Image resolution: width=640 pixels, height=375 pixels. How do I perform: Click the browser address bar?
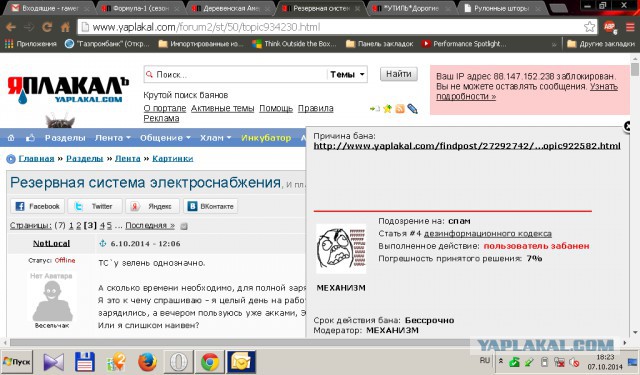tap(331, 27)
